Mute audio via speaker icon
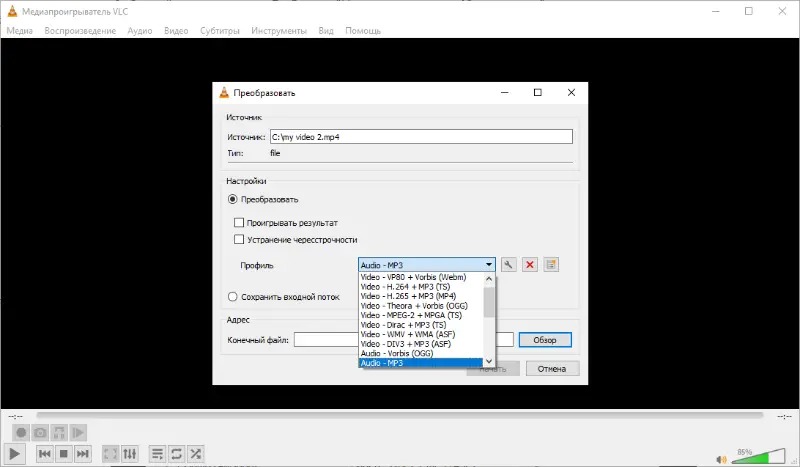Image resolution: width=800 pixels, height=467 pixels. 721,459
